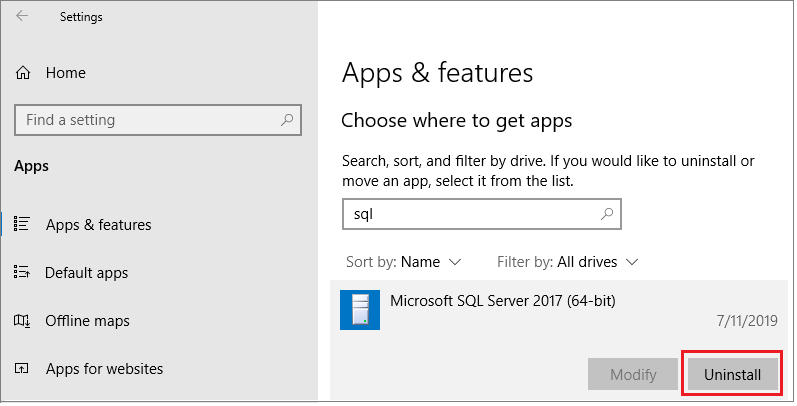Open the Home settings page

click(x=65, y=73)
